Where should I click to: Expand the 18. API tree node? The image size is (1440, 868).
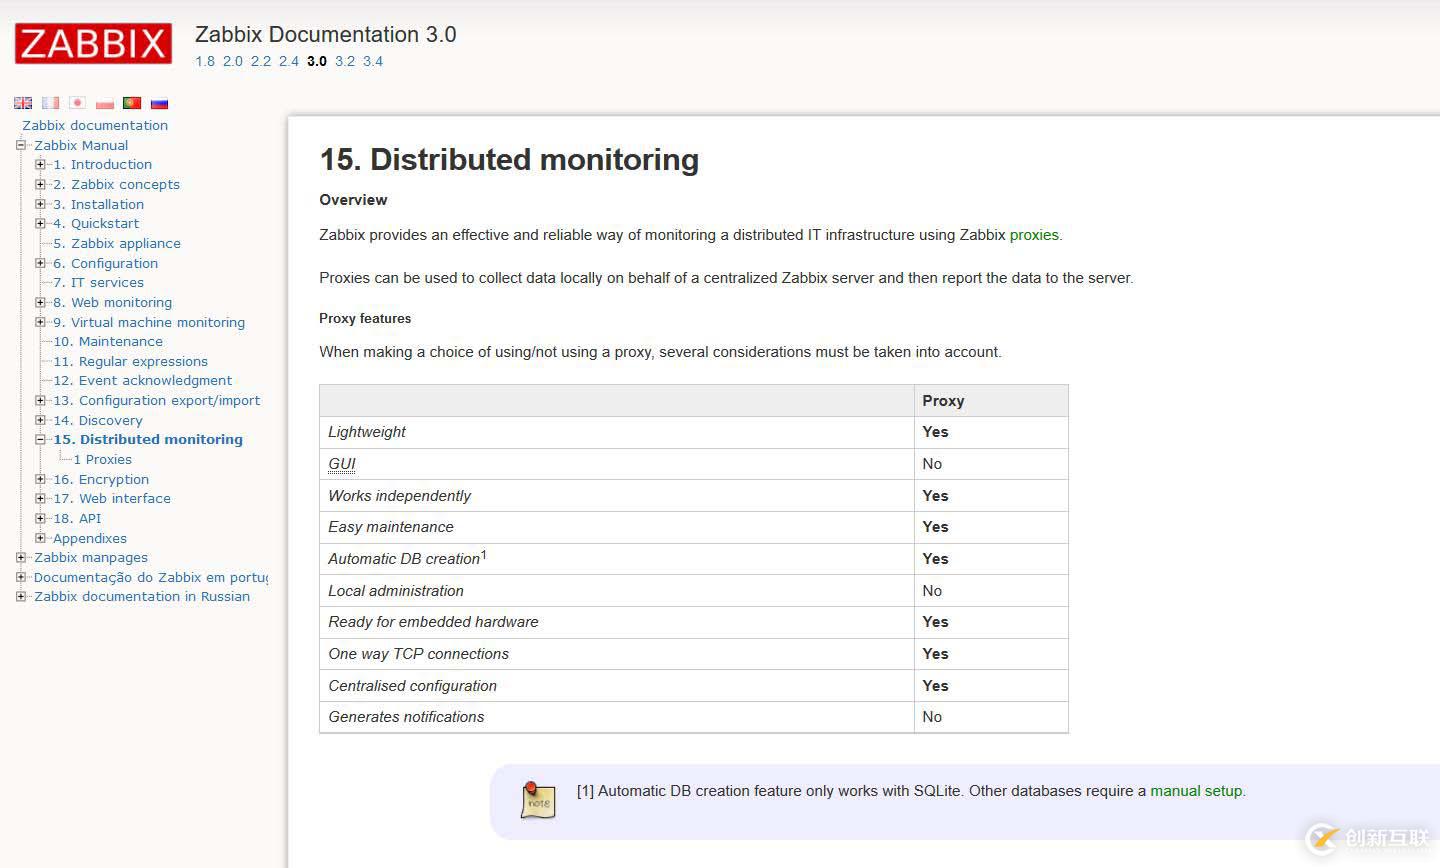click(40, 518)
